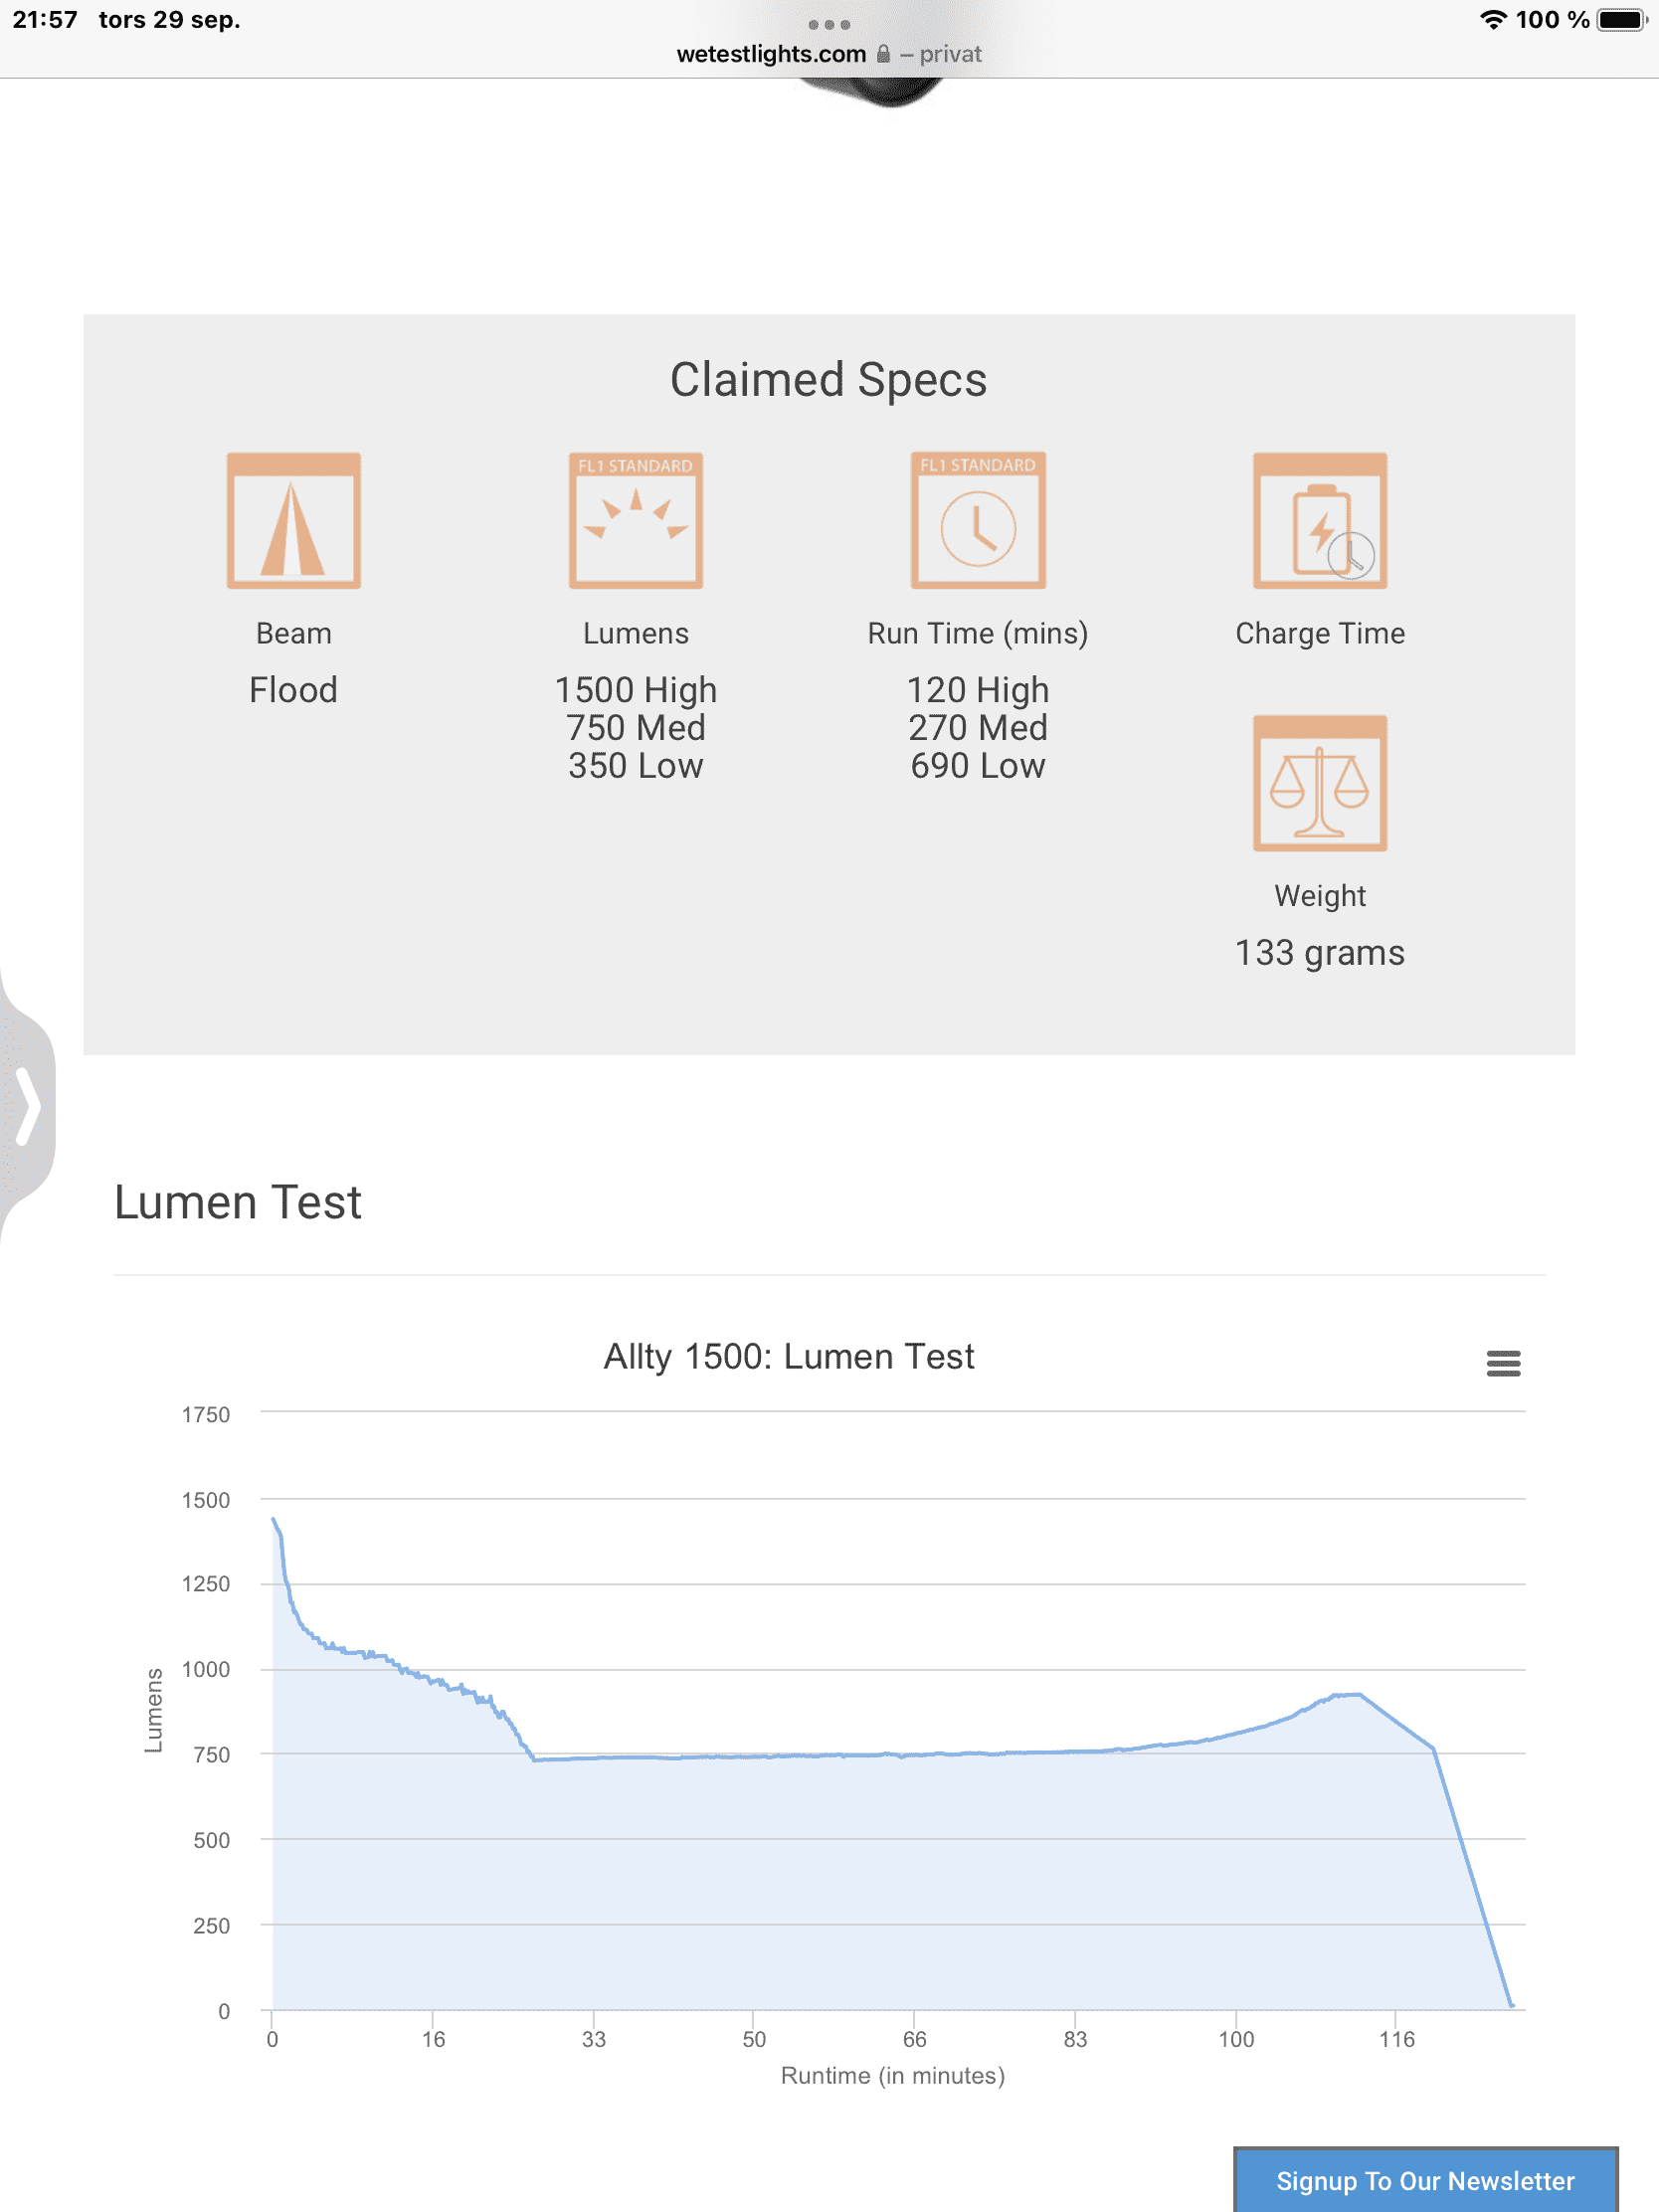The width and height of the screenshot is (1659, 2212).
Task: Click the Weight scales icon
Action: (1320, 783)
